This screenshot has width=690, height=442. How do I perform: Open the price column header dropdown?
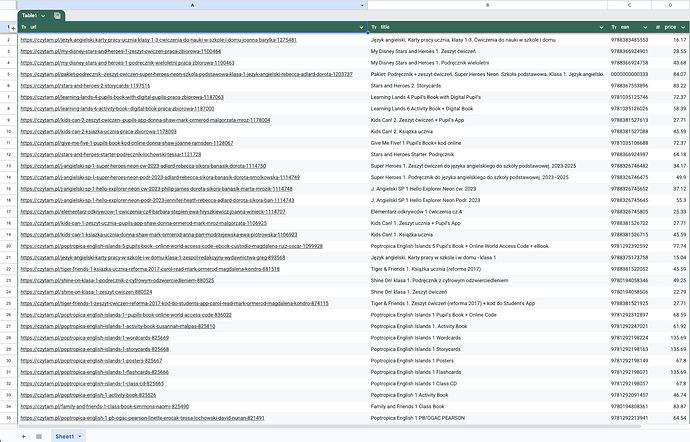pos(683,27)
